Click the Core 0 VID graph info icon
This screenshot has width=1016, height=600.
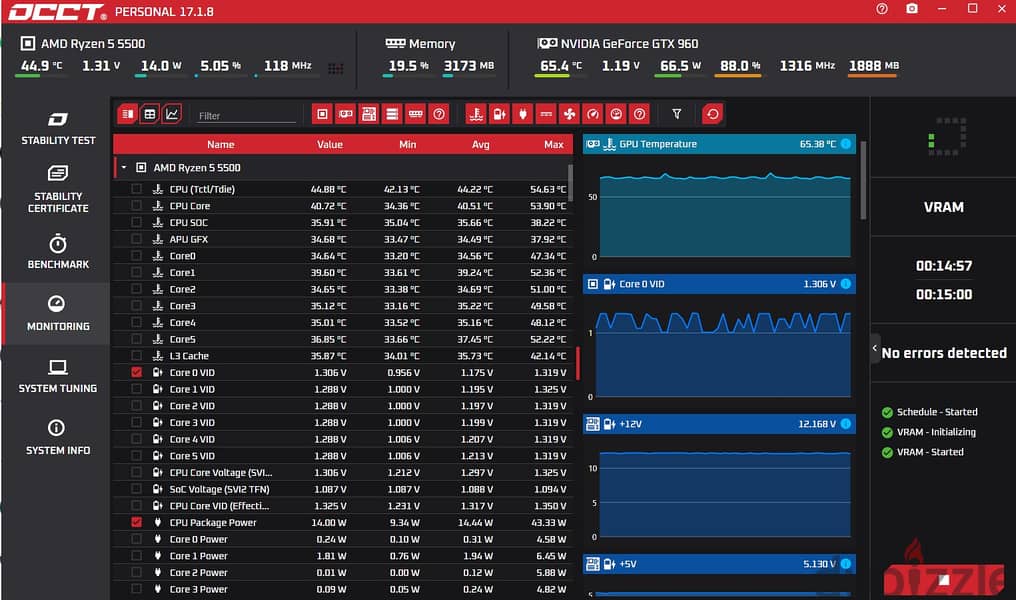click(846, 284)
